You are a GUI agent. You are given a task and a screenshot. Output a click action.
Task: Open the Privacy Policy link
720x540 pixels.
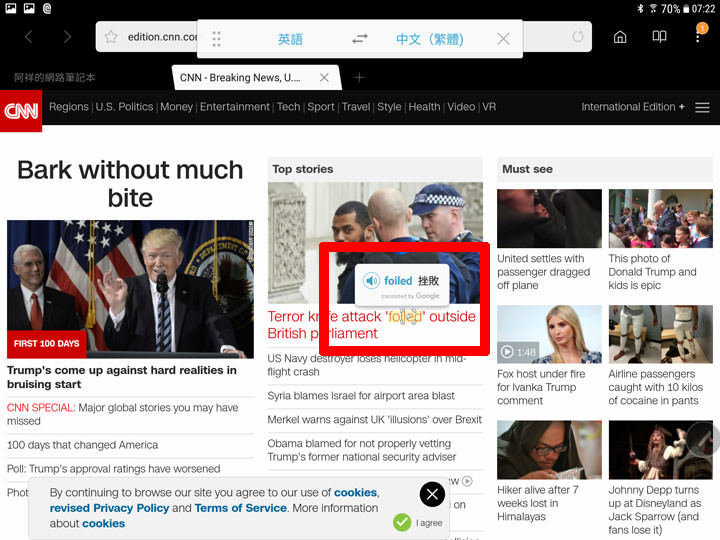[110, 508]
